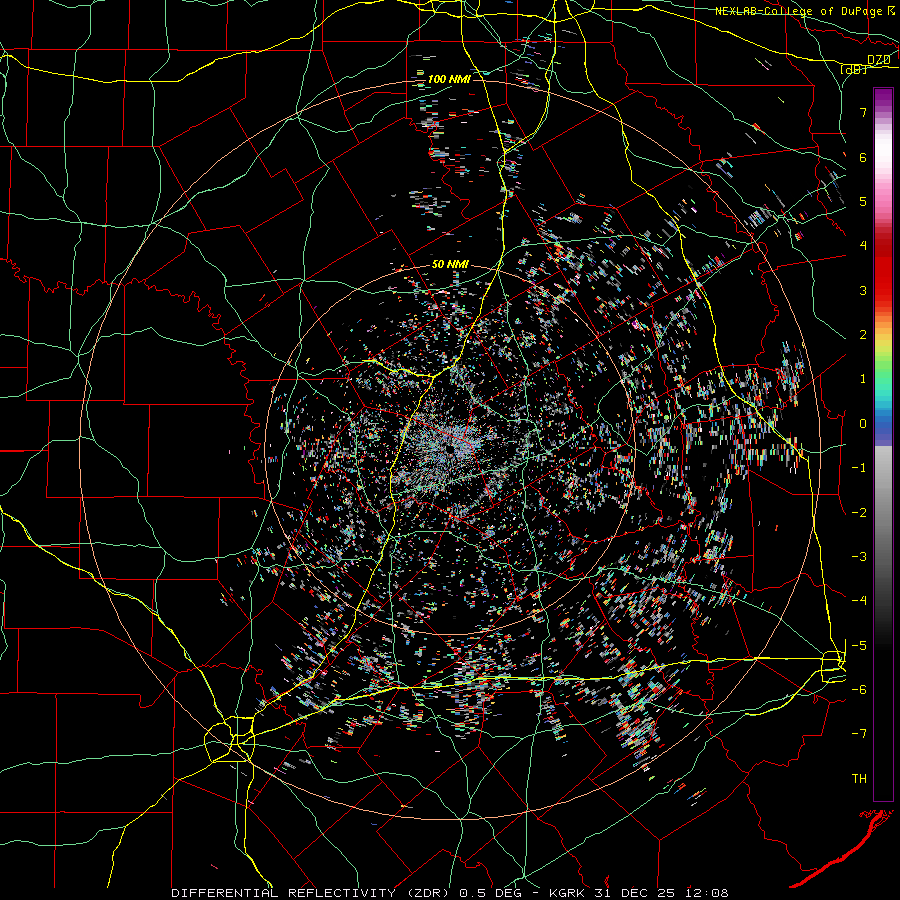
Task: Click the "5" value on the color scale
Action: click(x=863, y=201)
